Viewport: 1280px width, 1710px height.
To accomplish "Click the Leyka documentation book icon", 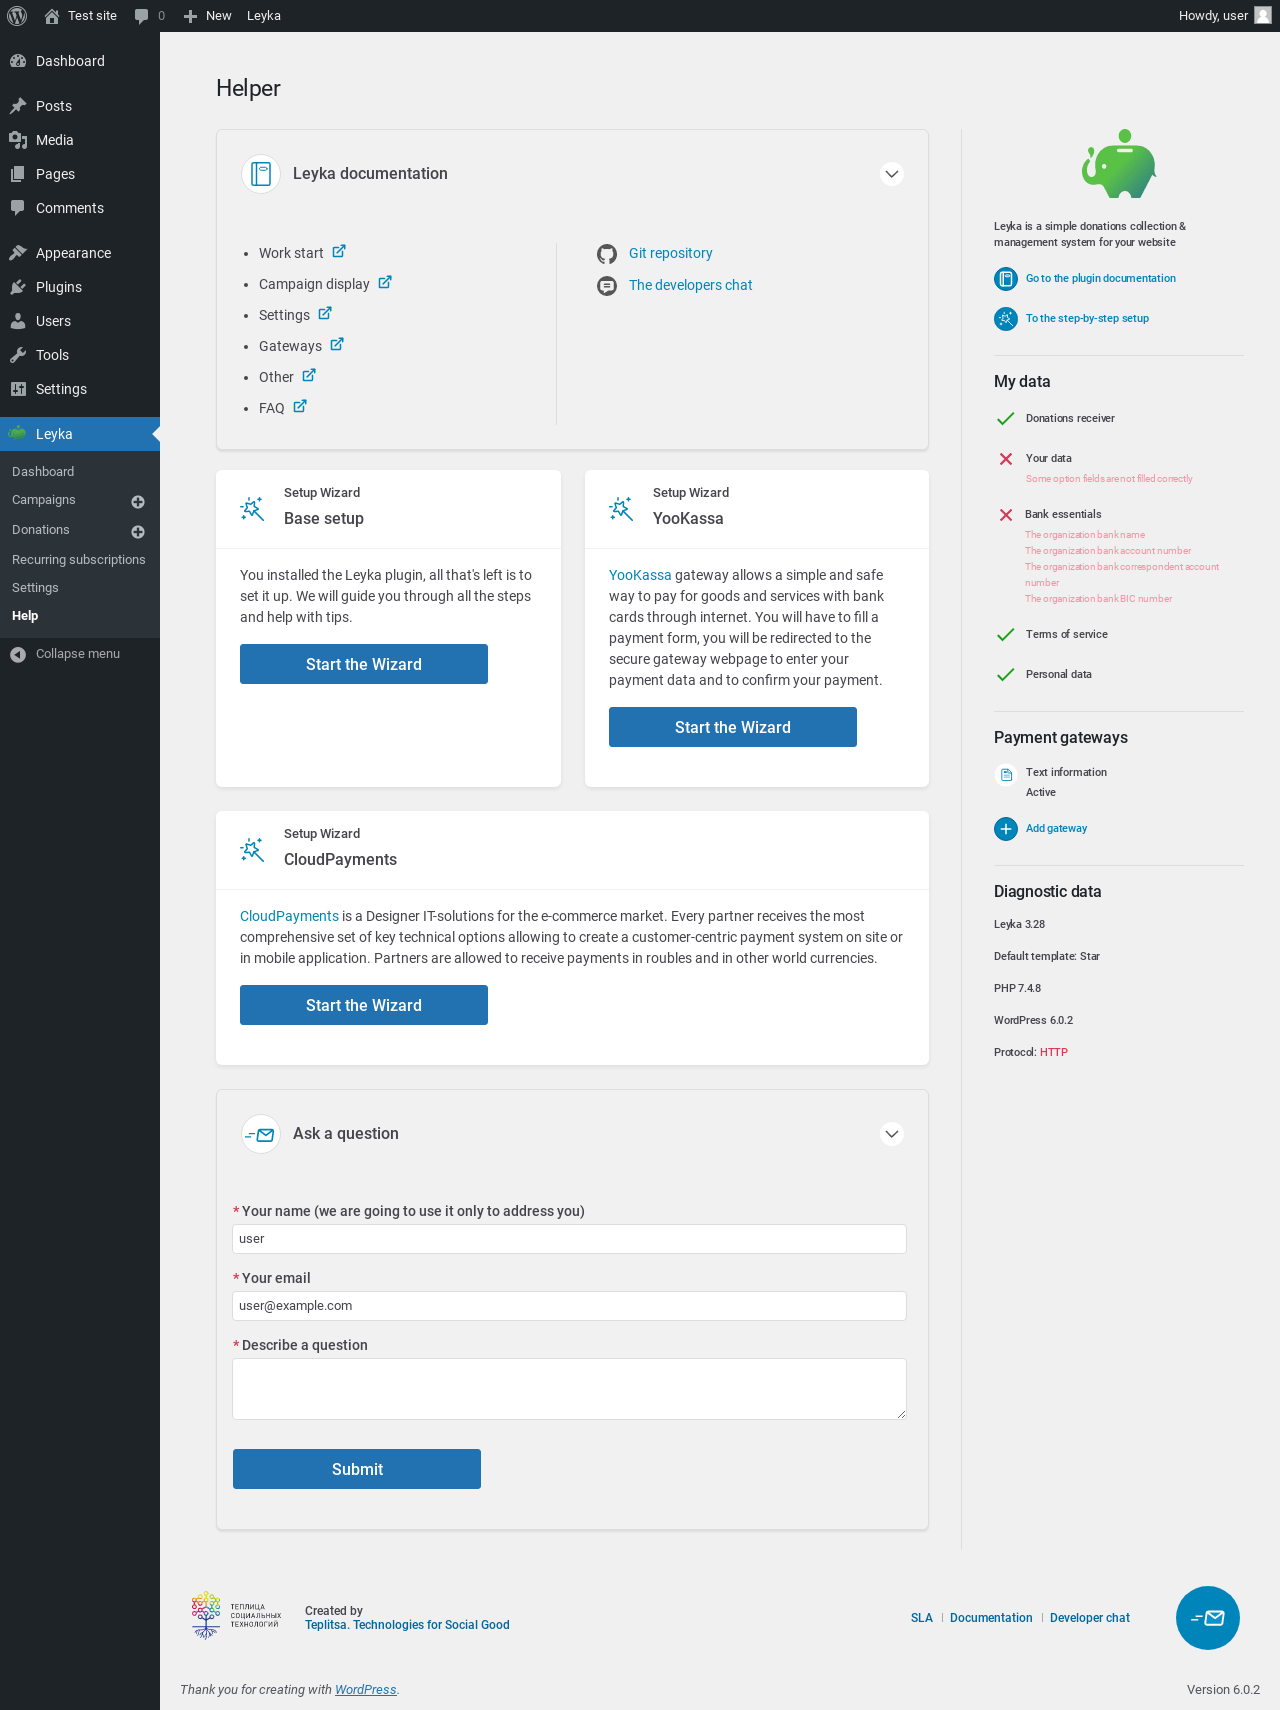I will tap(261, 174).
